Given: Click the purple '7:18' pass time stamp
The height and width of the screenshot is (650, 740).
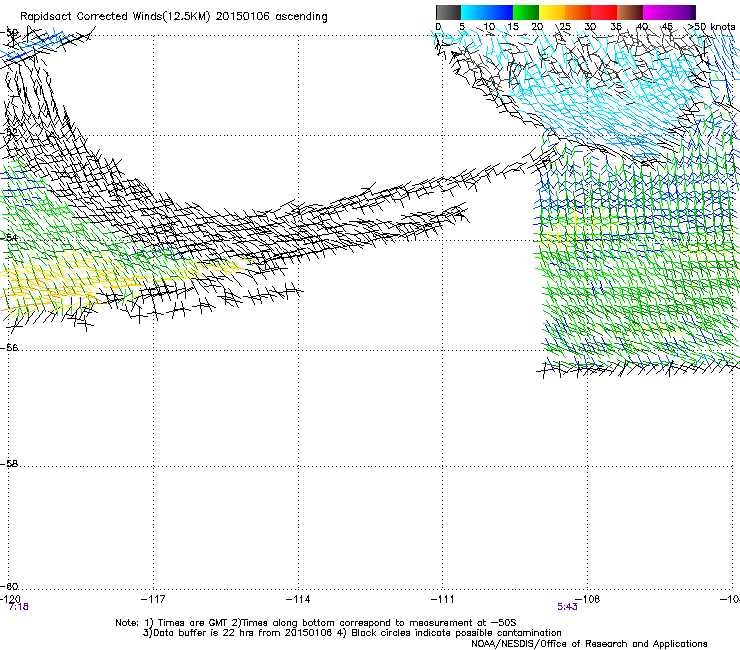Looking at the screenshot, I should (x=18, y=607).
